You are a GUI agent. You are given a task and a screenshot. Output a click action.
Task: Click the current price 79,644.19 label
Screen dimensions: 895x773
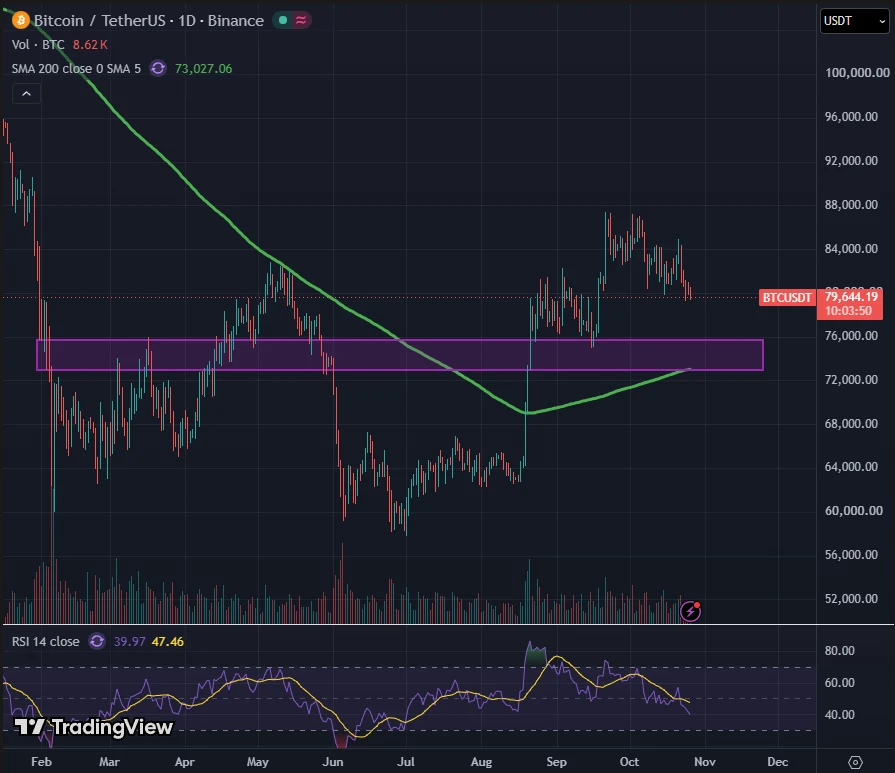[x=850, y=296]
